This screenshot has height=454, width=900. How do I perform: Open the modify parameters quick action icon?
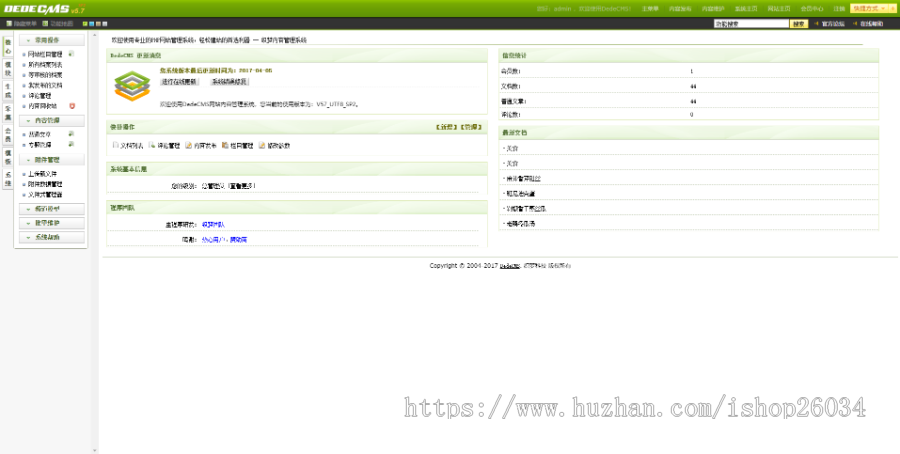(262, 145)
